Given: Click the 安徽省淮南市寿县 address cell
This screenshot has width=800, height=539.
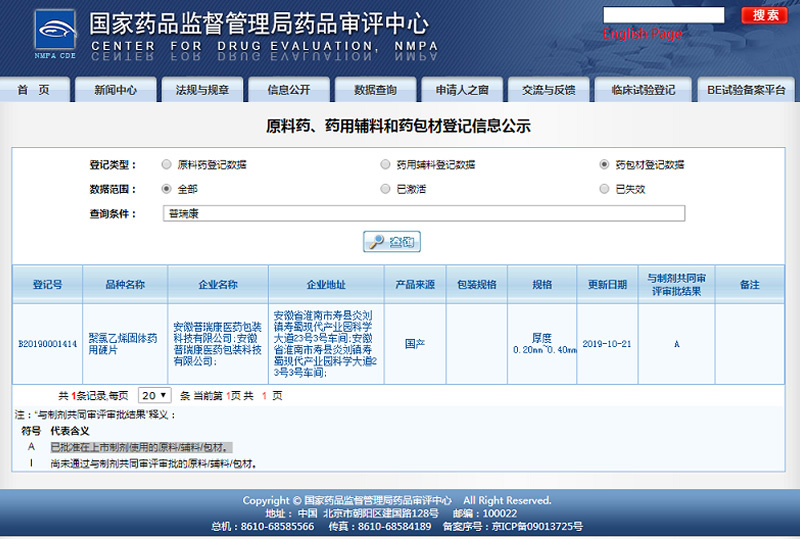Looking at the screenshot, I should pyautogui.click(x=326, y=344).
